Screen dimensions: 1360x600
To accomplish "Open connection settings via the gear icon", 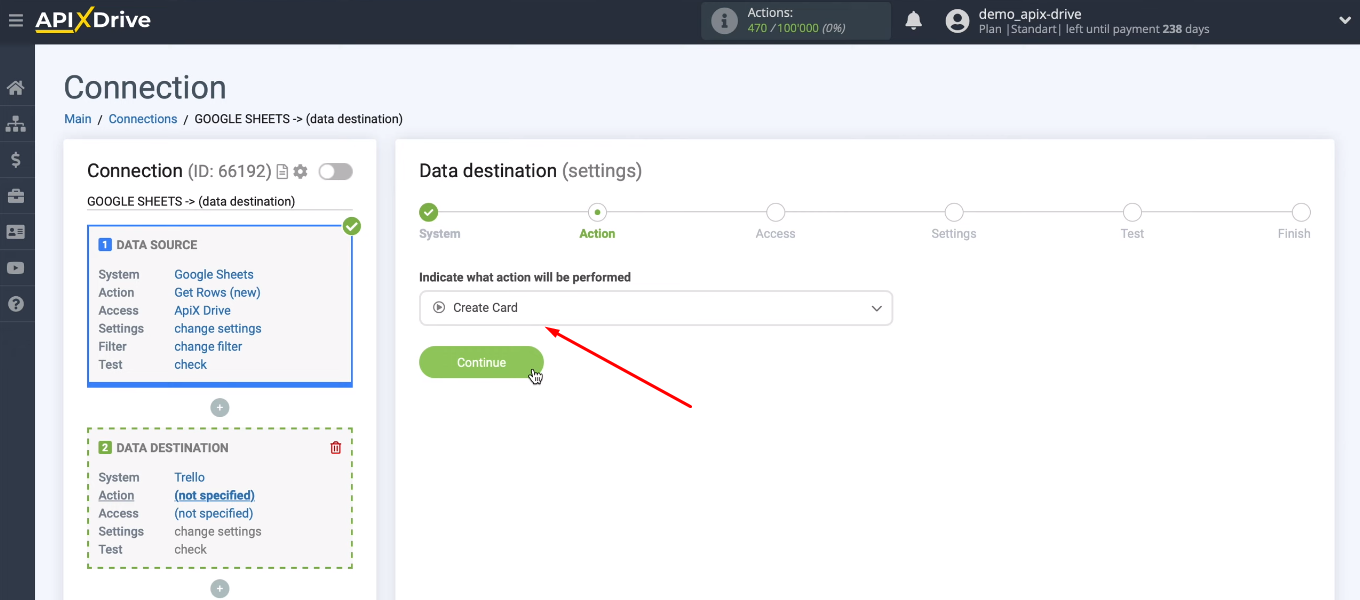I will point(299,171).
